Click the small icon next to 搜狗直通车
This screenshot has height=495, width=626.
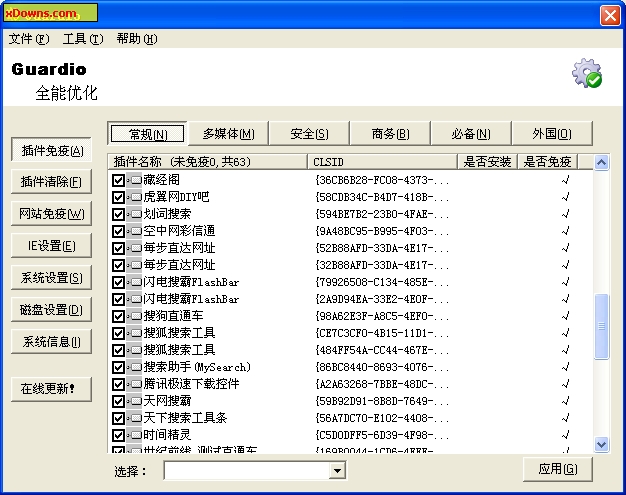tap(136, 316)
